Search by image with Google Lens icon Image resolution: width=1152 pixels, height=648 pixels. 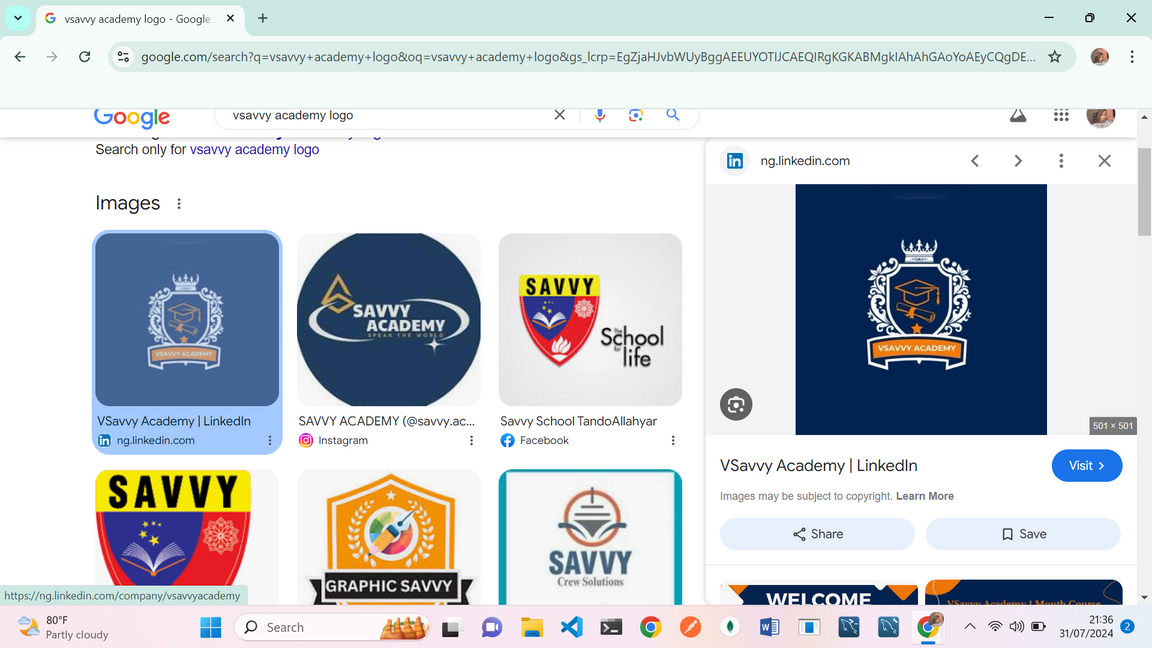pos(636,115)
